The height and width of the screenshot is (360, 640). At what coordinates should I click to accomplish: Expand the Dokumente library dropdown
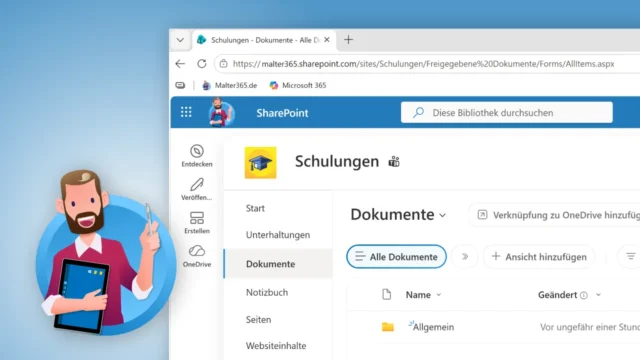[x=442, y=215]
